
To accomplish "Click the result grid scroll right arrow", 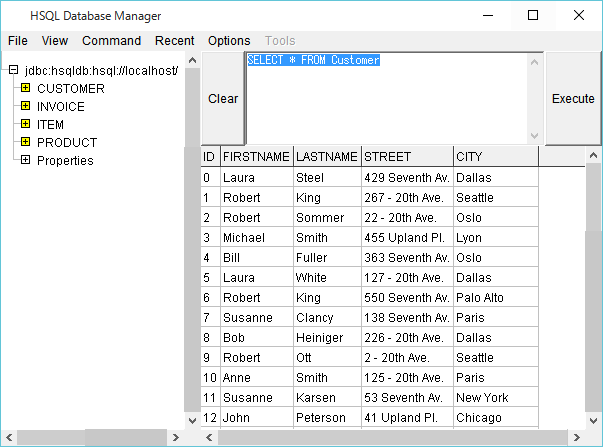I will tap(576, 437).
